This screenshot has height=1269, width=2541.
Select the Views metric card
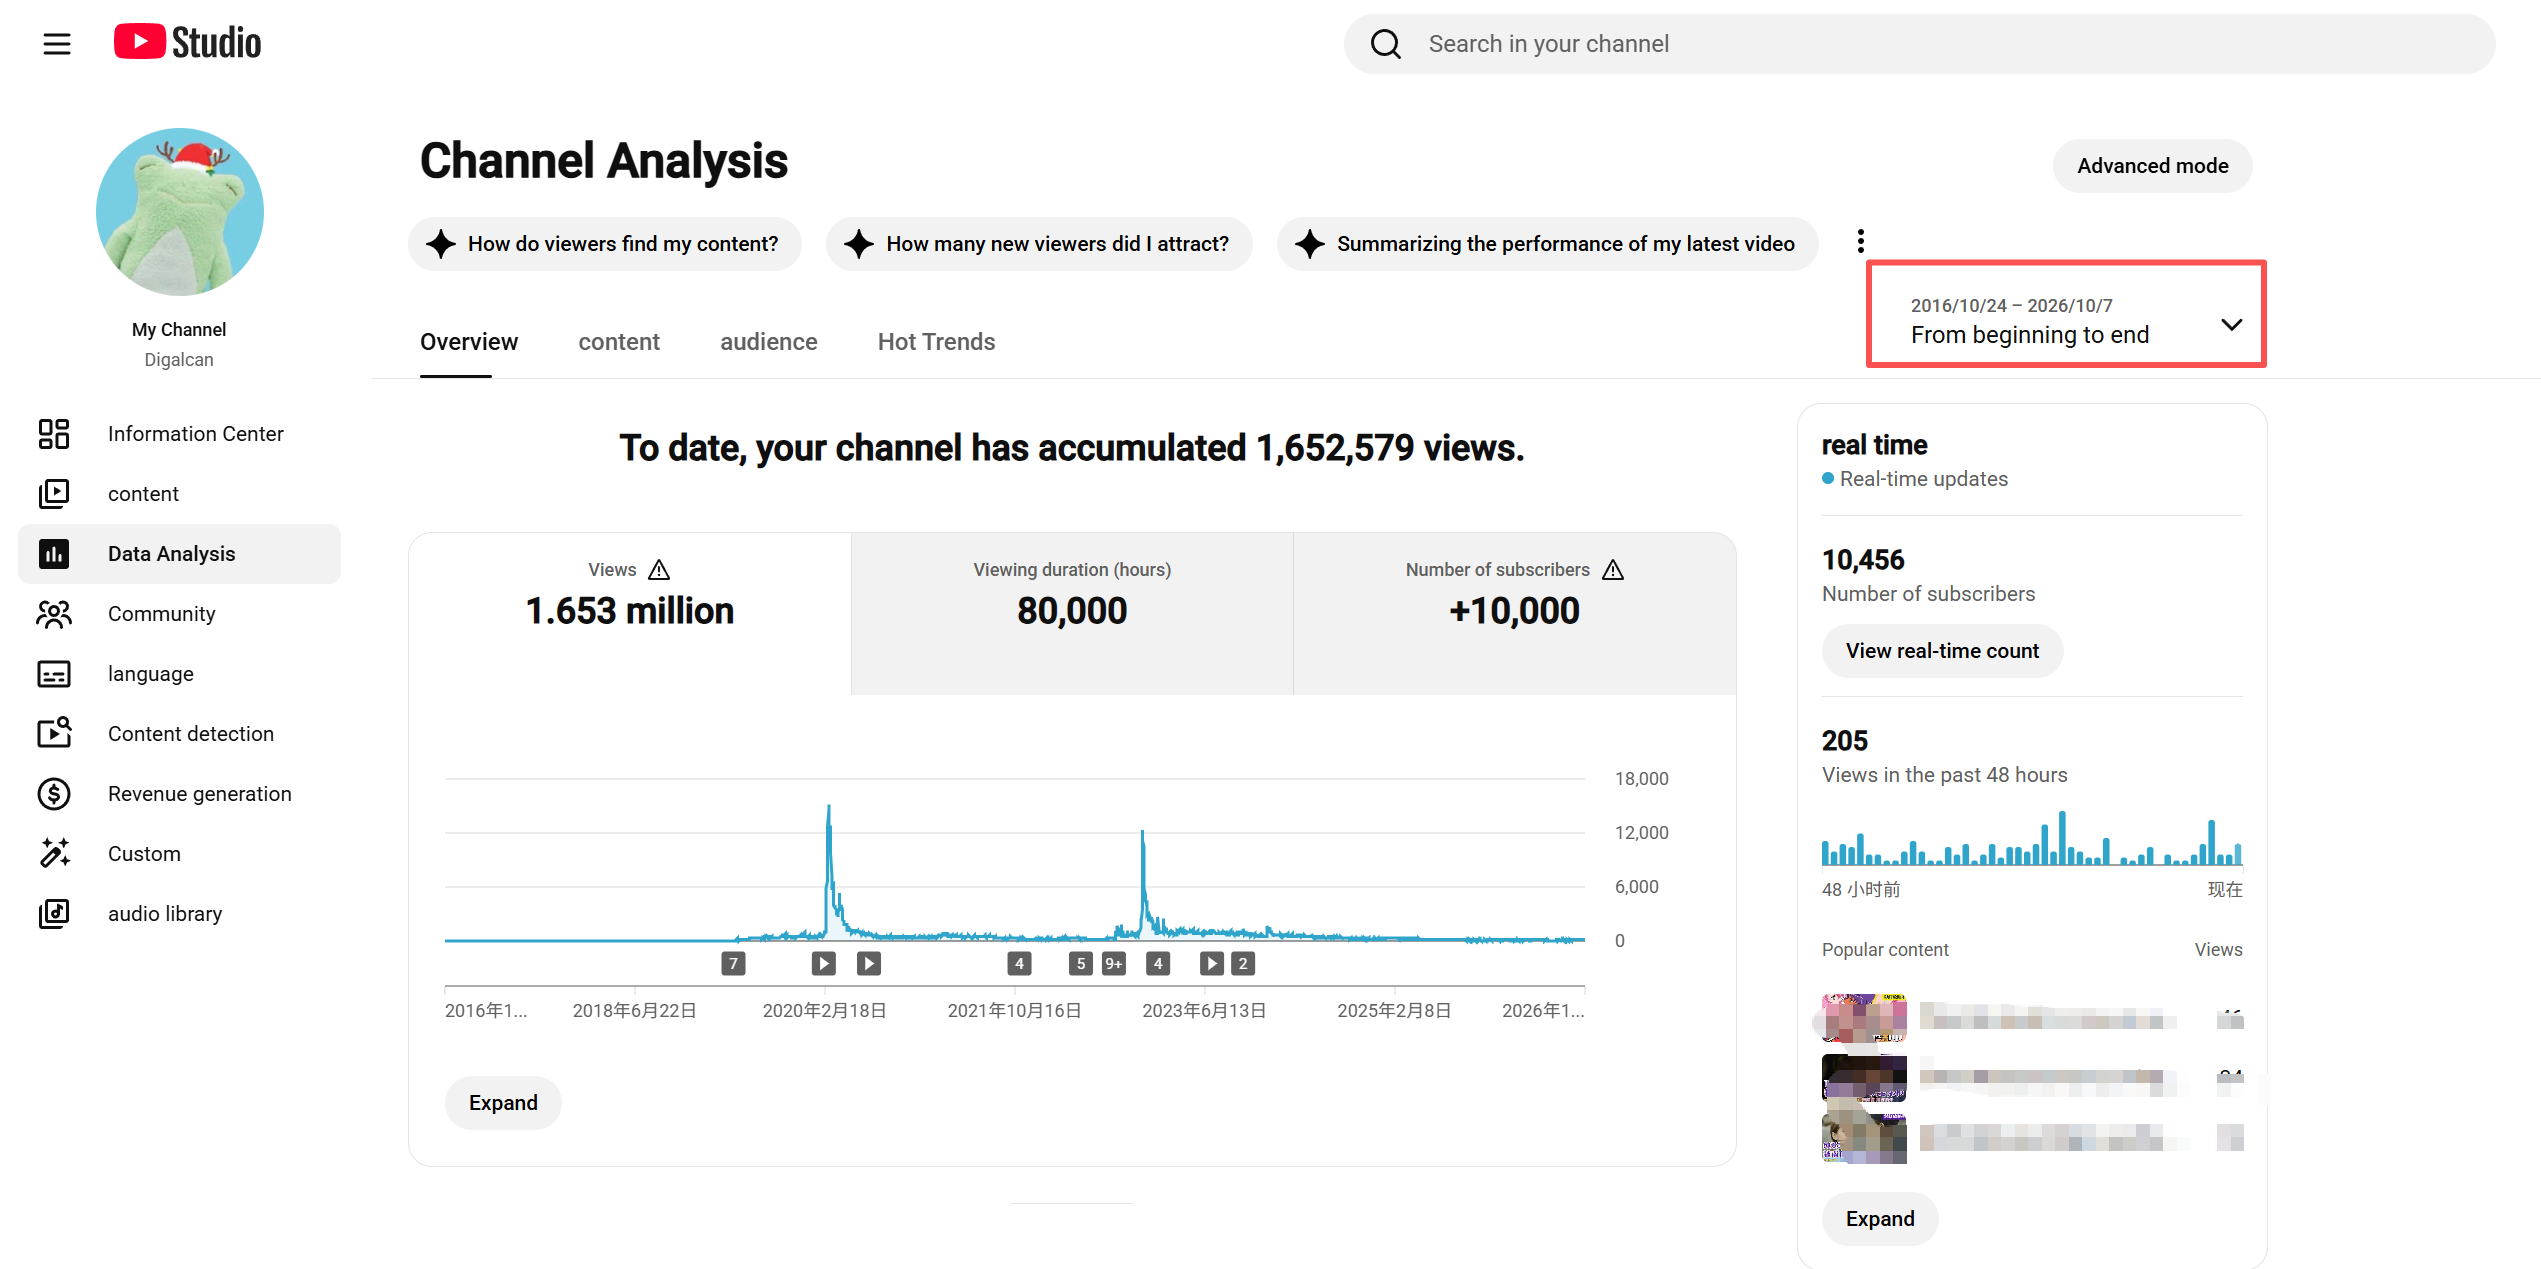coord(630,613)
